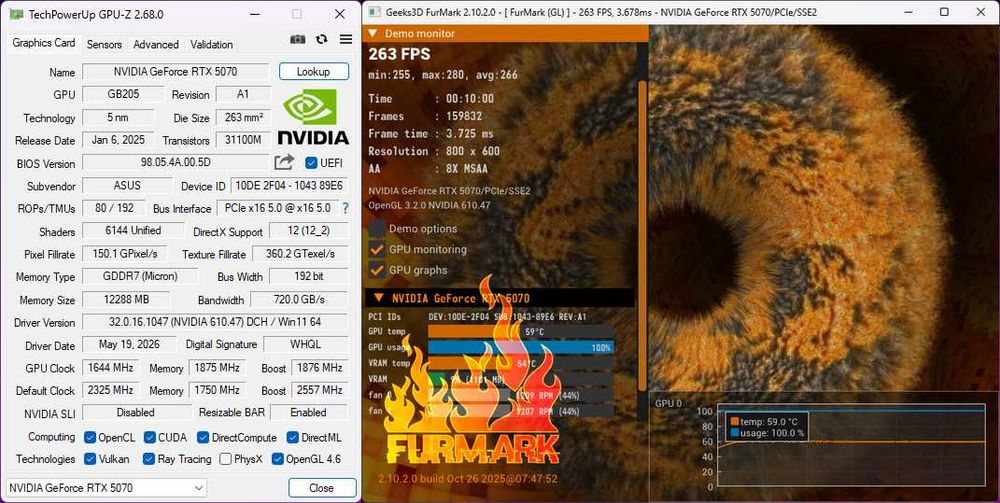Click the Device ID field
1000x503 pixels.
click(289, 186)
